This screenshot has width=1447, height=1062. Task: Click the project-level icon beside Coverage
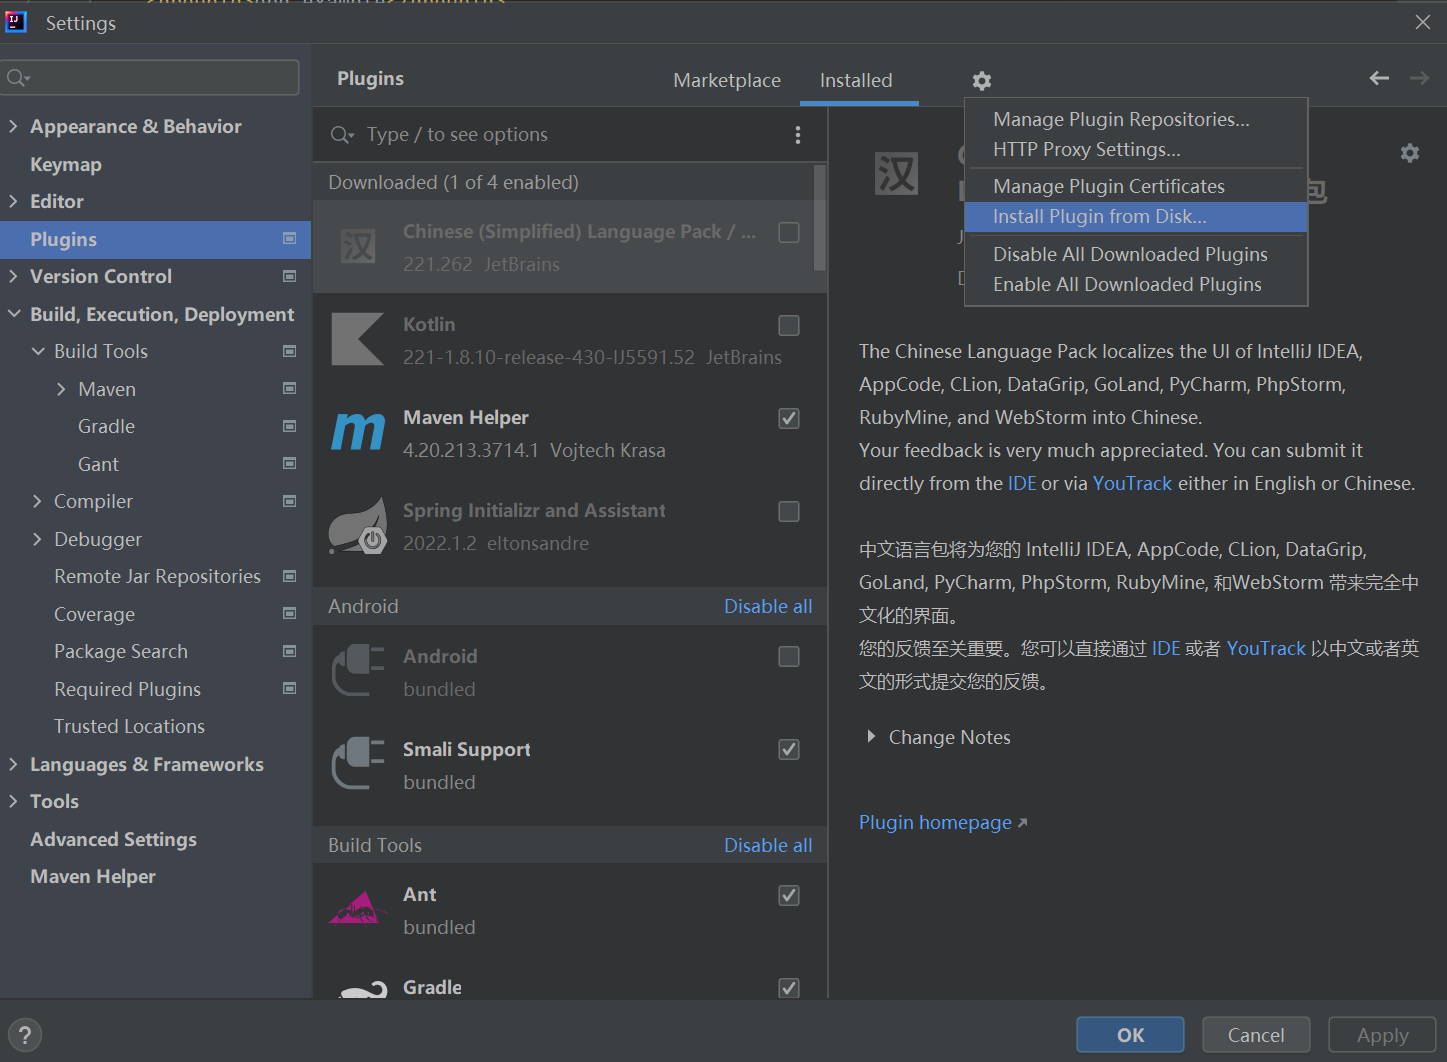(x=290, y=613)
